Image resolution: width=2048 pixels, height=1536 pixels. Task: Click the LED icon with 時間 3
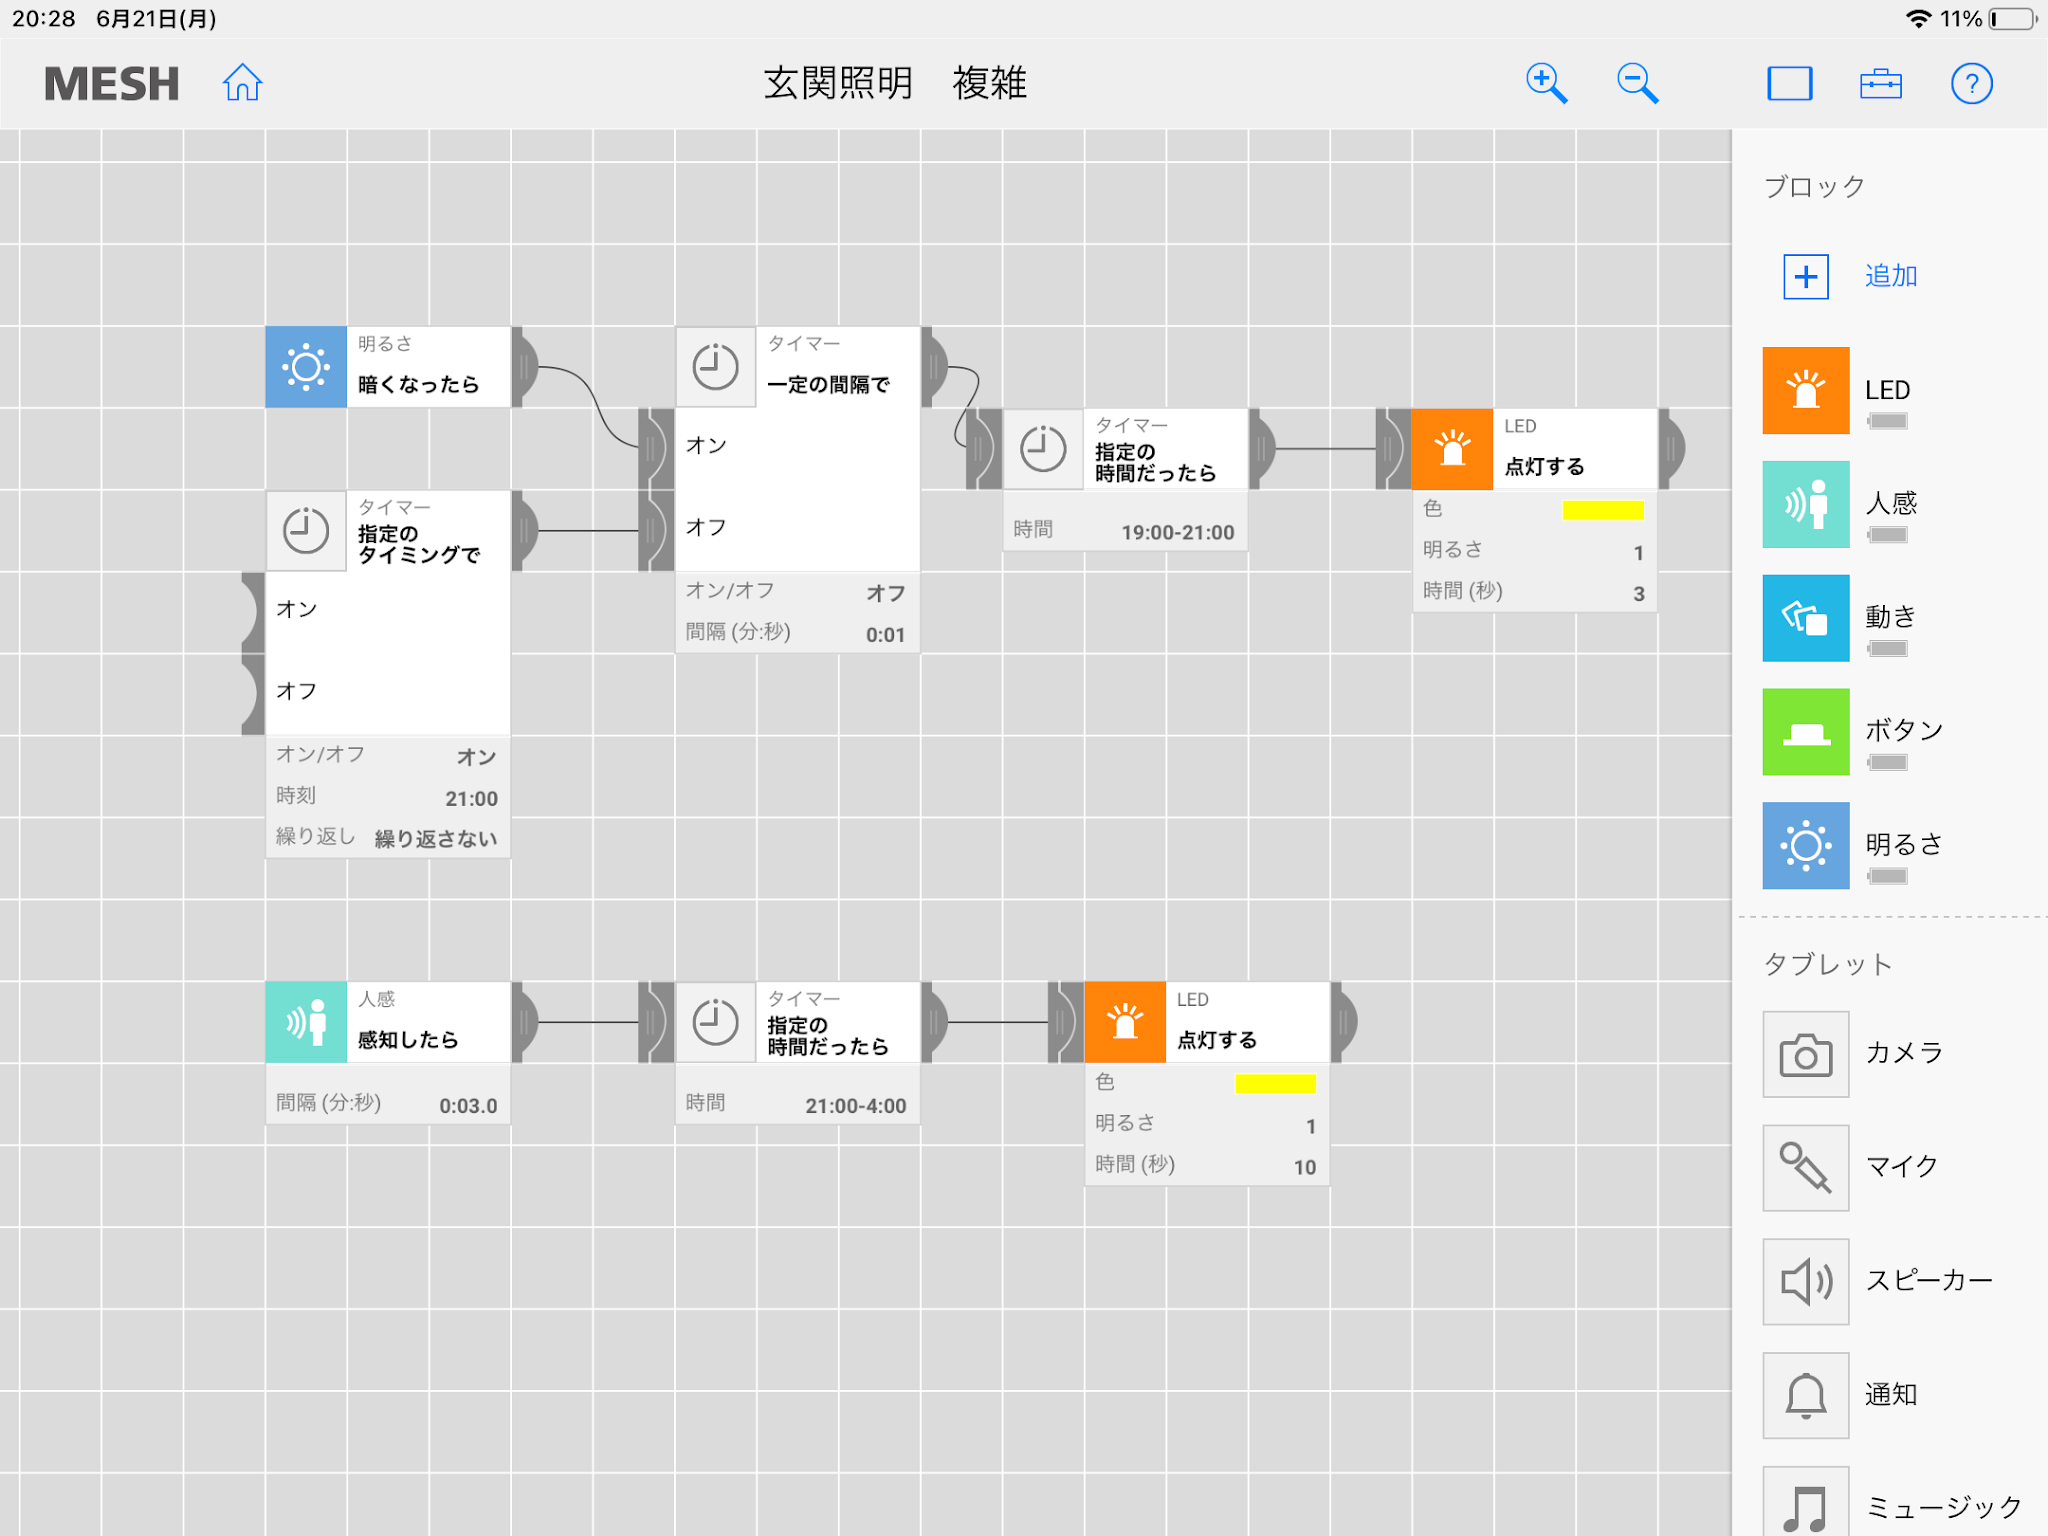tap(1452, 449)
